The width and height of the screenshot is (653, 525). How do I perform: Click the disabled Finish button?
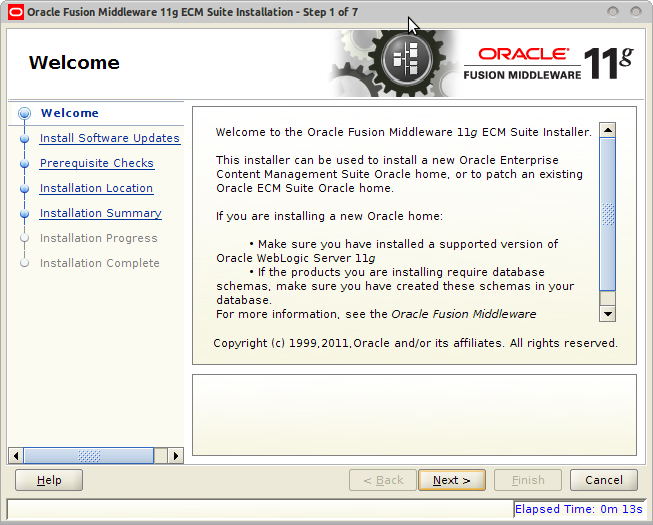528,480
